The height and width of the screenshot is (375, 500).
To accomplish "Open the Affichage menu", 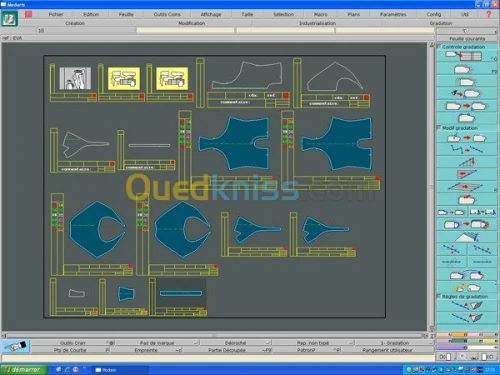I will tap(211, 14).
